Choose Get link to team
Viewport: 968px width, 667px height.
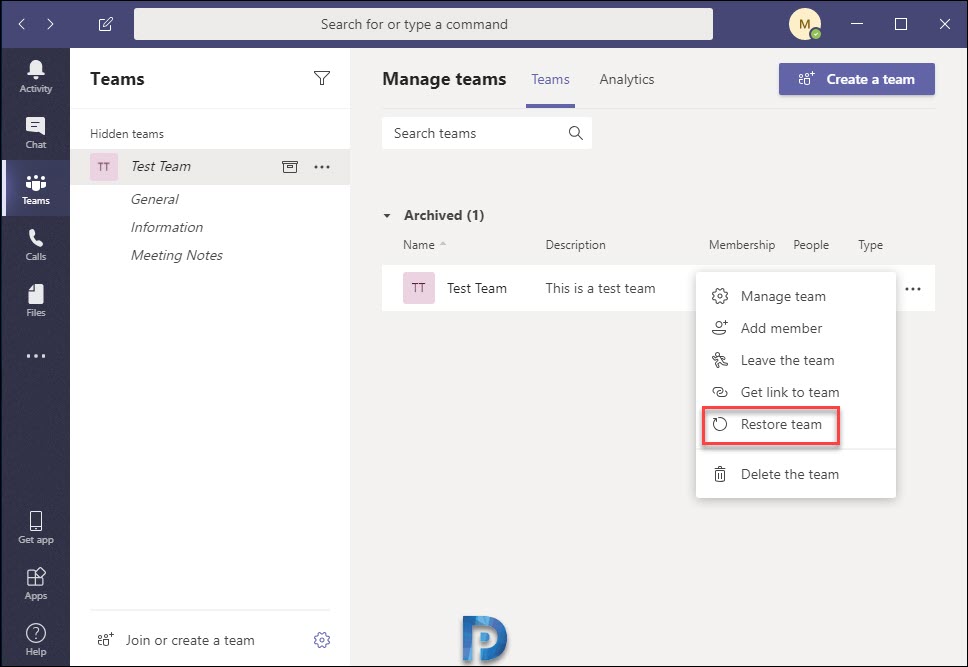[x=796, y=393]
